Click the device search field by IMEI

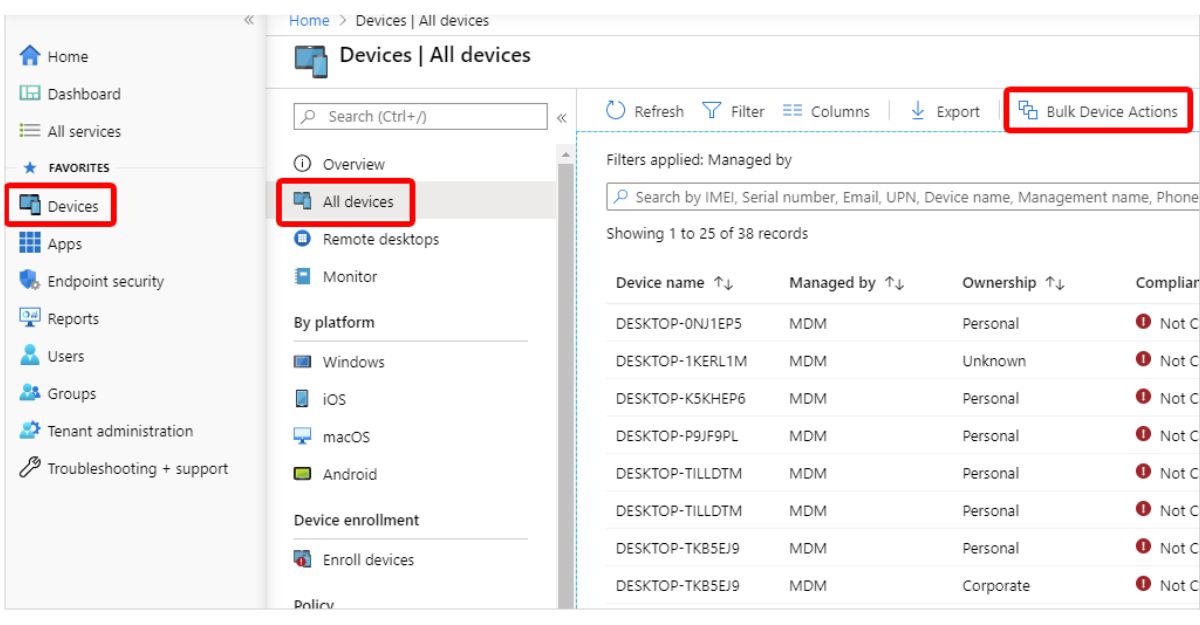click(903, 198)
